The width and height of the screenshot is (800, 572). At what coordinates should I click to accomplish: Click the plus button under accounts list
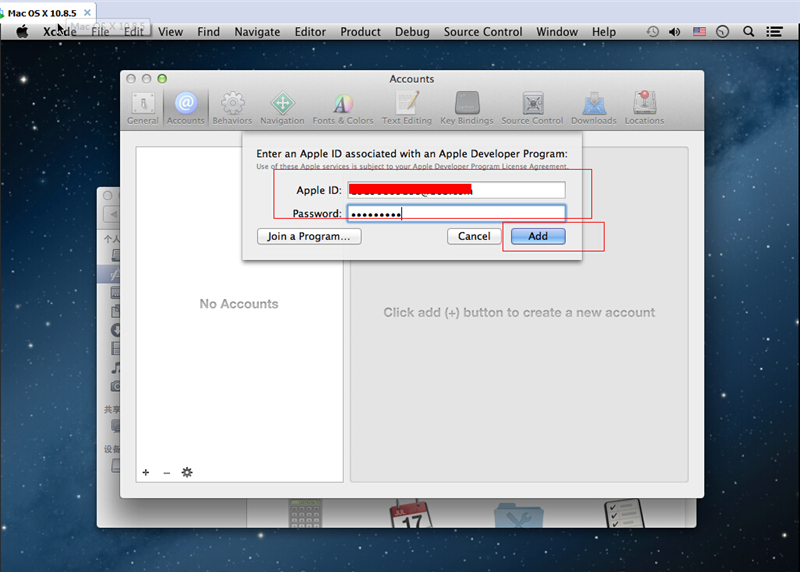pyautogui.click(x=146, y=472)
